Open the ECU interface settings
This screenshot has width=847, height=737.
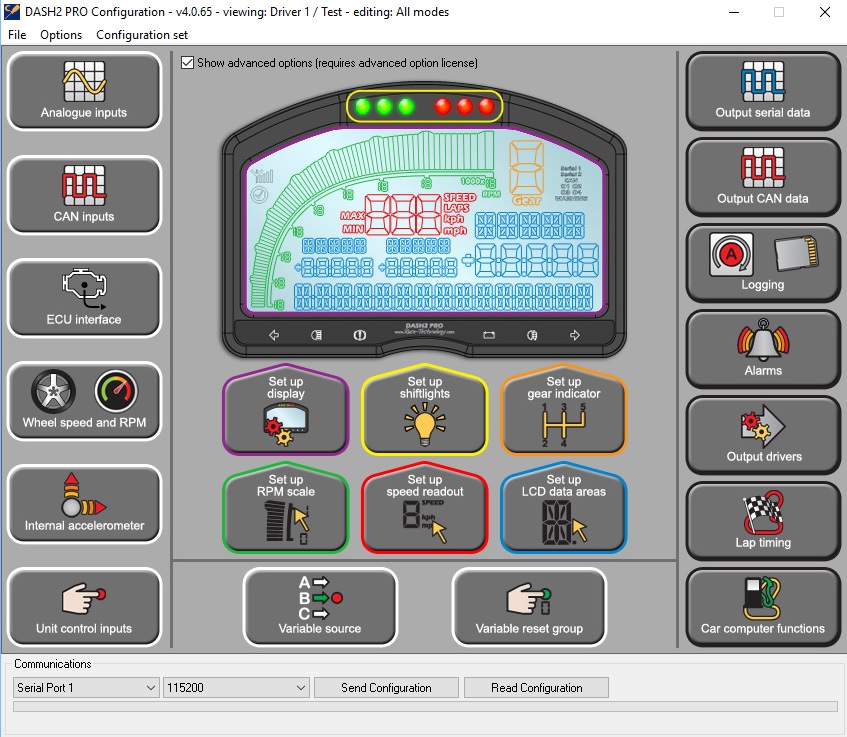click(x=84, y=298)
